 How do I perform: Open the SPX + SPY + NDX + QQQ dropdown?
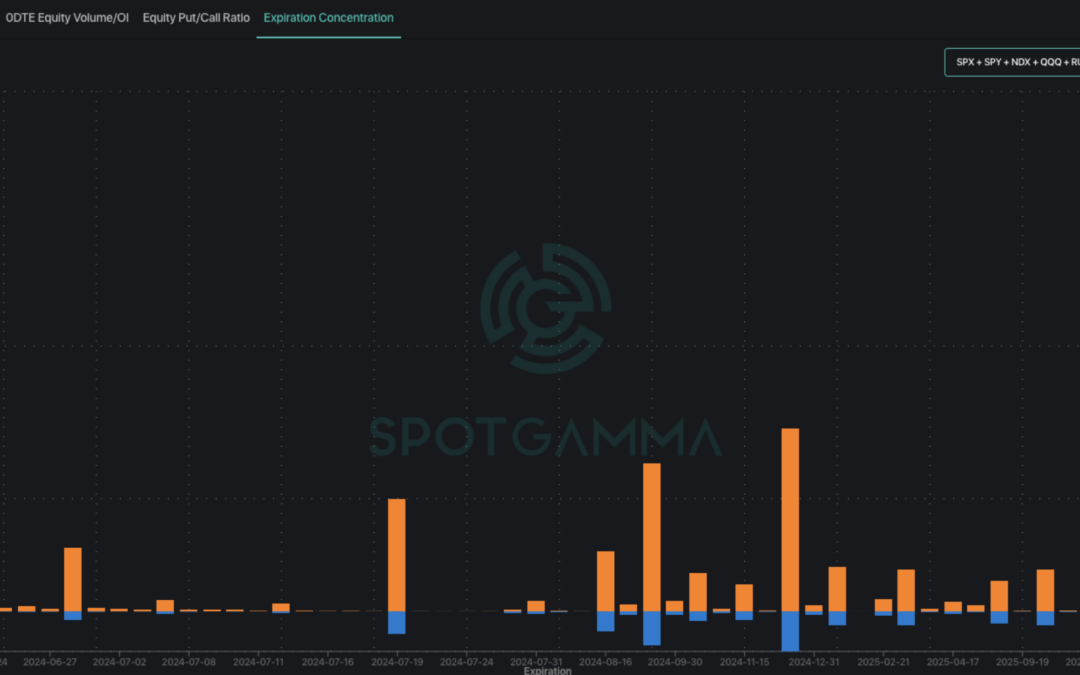(1012, 62)
